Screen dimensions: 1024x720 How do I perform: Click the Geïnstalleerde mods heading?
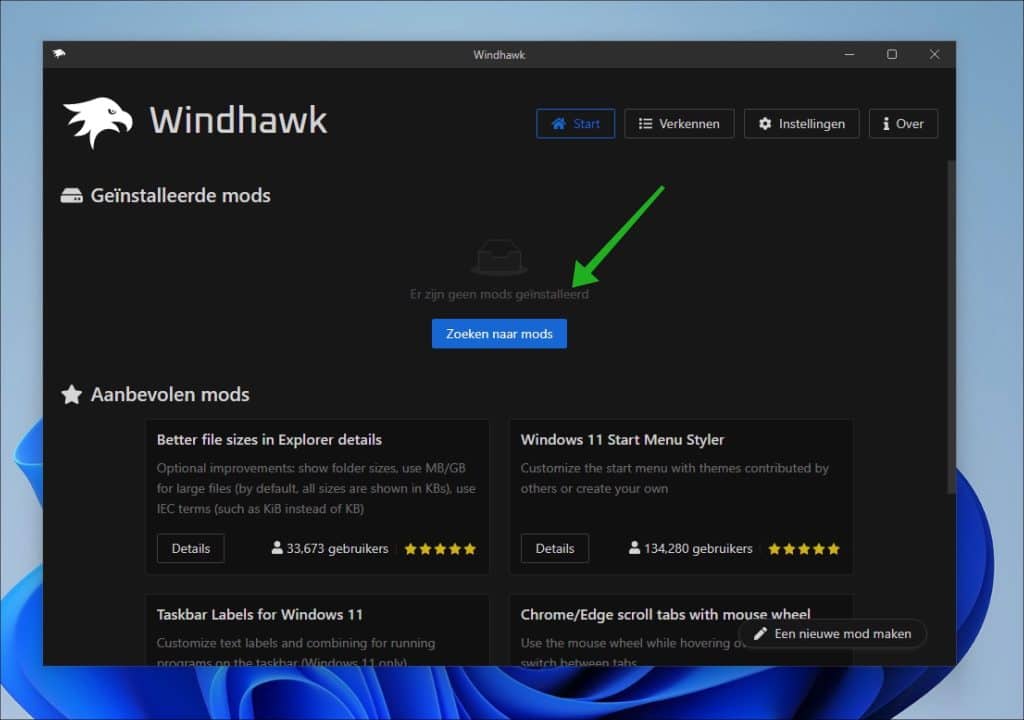coord(180,195)
